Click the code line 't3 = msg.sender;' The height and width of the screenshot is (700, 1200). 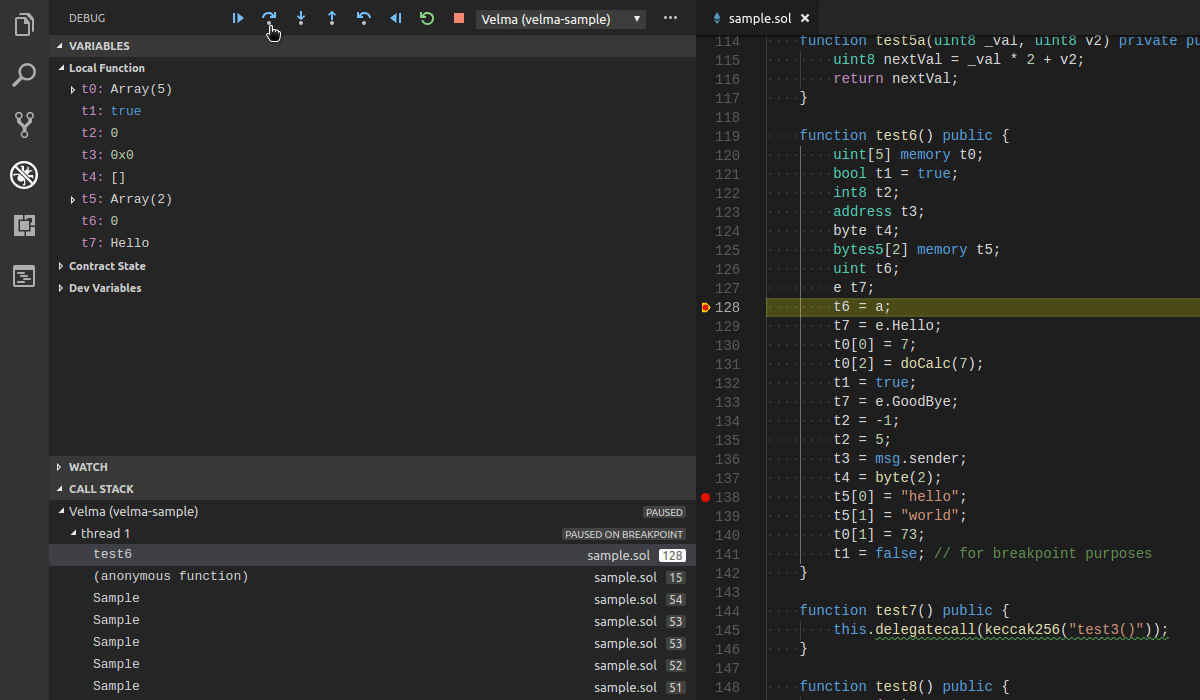pyautogui.click(x=900, y=459)
